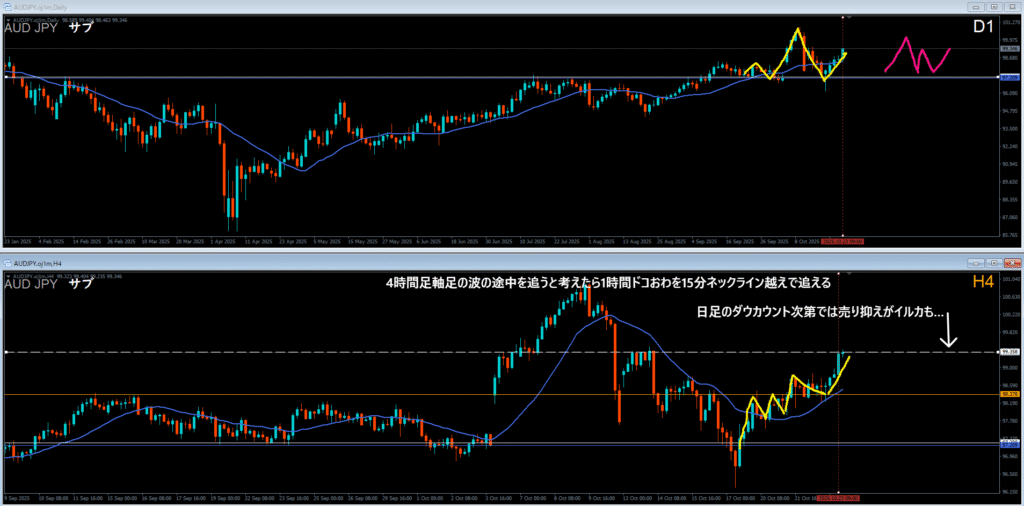Click the サブ label in the Daily chart
Viewport: 1024px width, 506px height.
[x=81, y=28]
